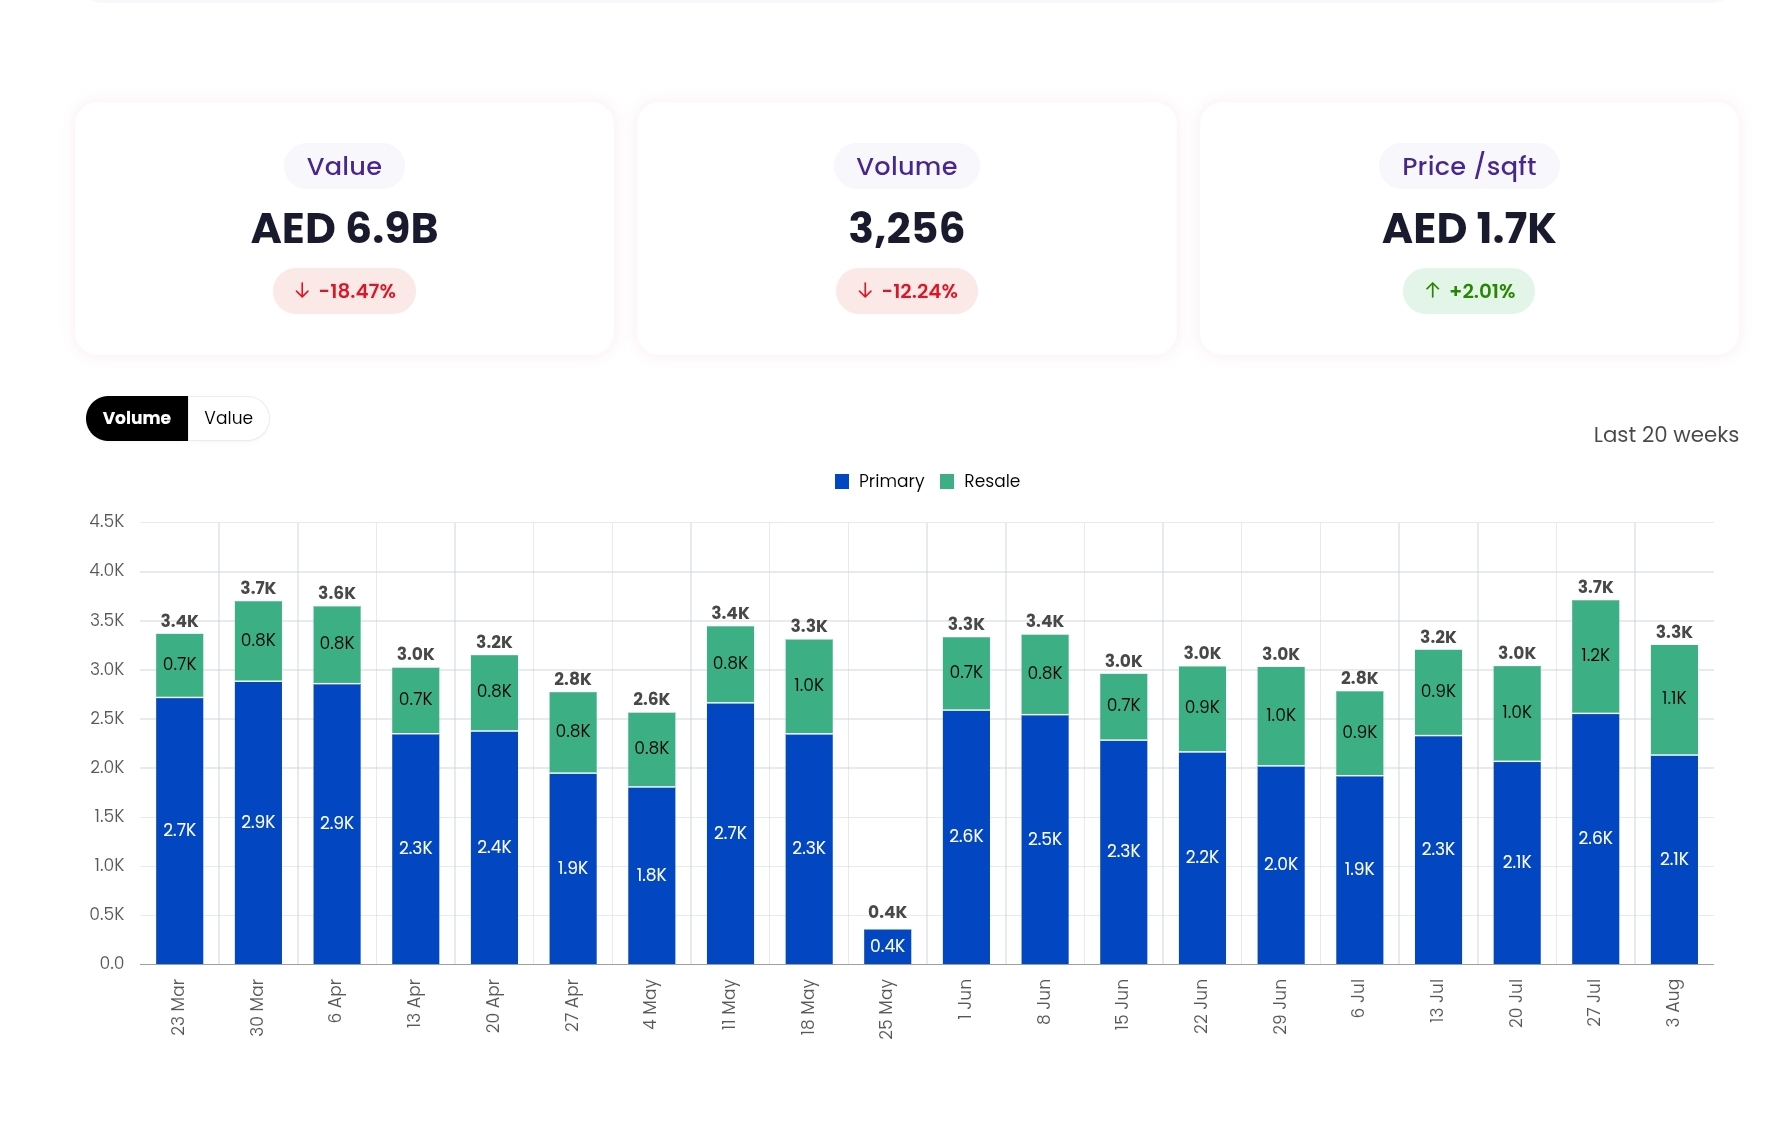Viewport: 1785px width, 1145px height.
Task: Select the 22 Jun primary 2.2K segment
Action: pos(1202,858)
